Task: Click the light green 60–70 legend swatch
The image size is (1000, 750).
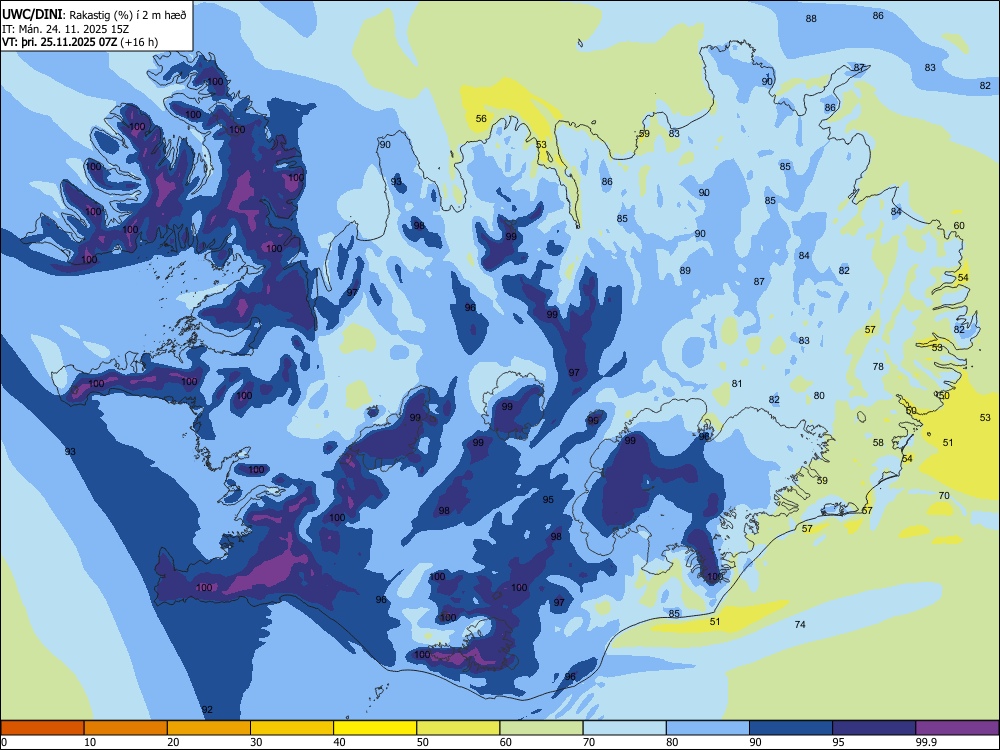Action: click(541, 728)
